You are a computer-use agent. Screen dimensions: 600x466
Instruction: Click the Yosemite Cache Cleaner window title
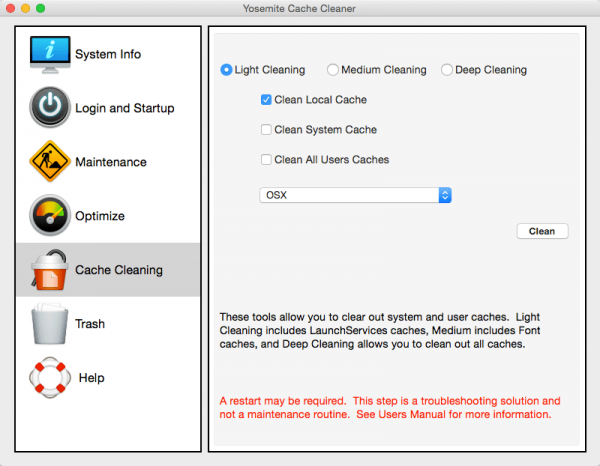coord(299,8)
